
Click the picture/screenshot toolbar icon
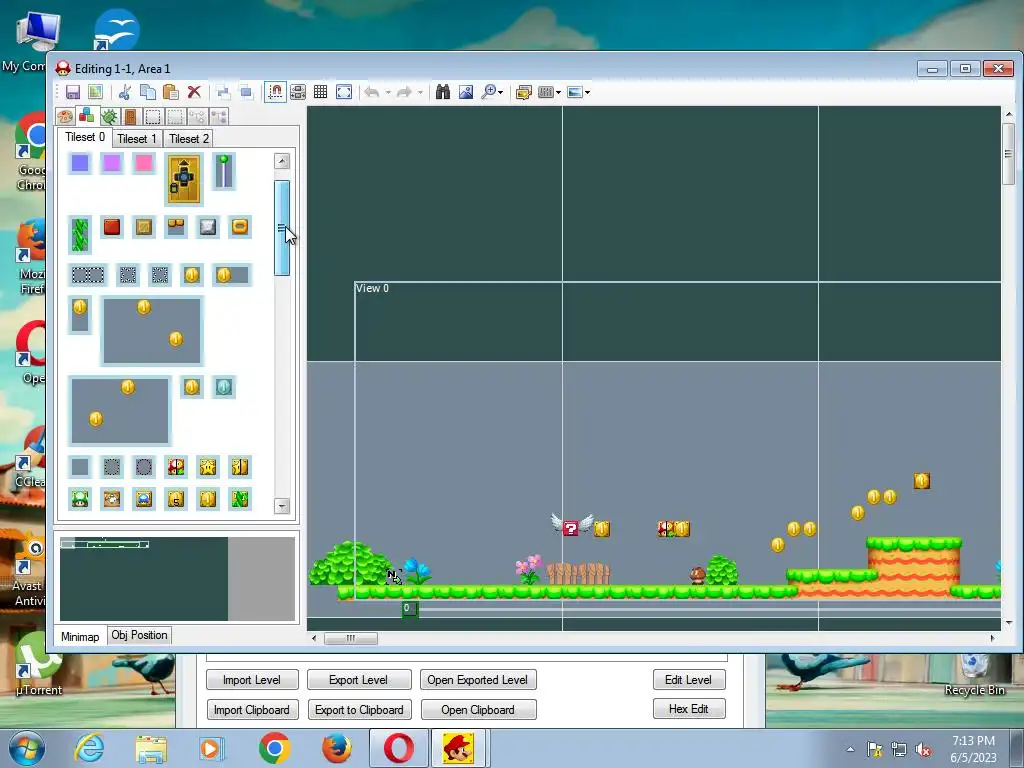(x=466, y=92)
